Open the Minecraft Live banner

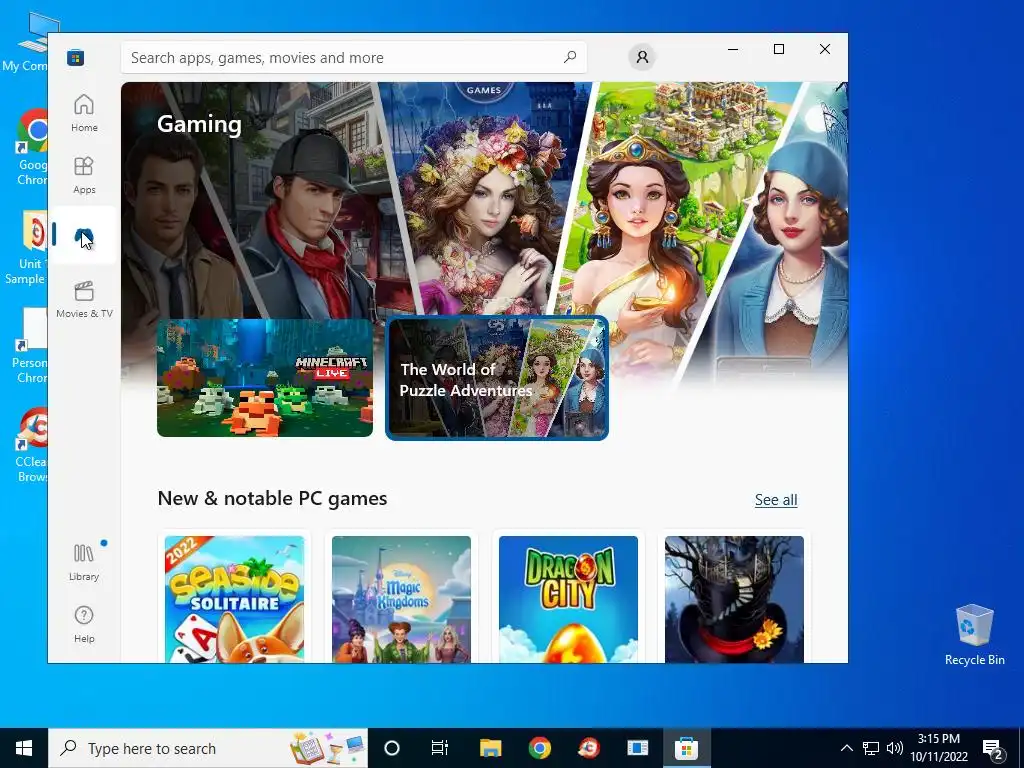[x=265, y=378]
